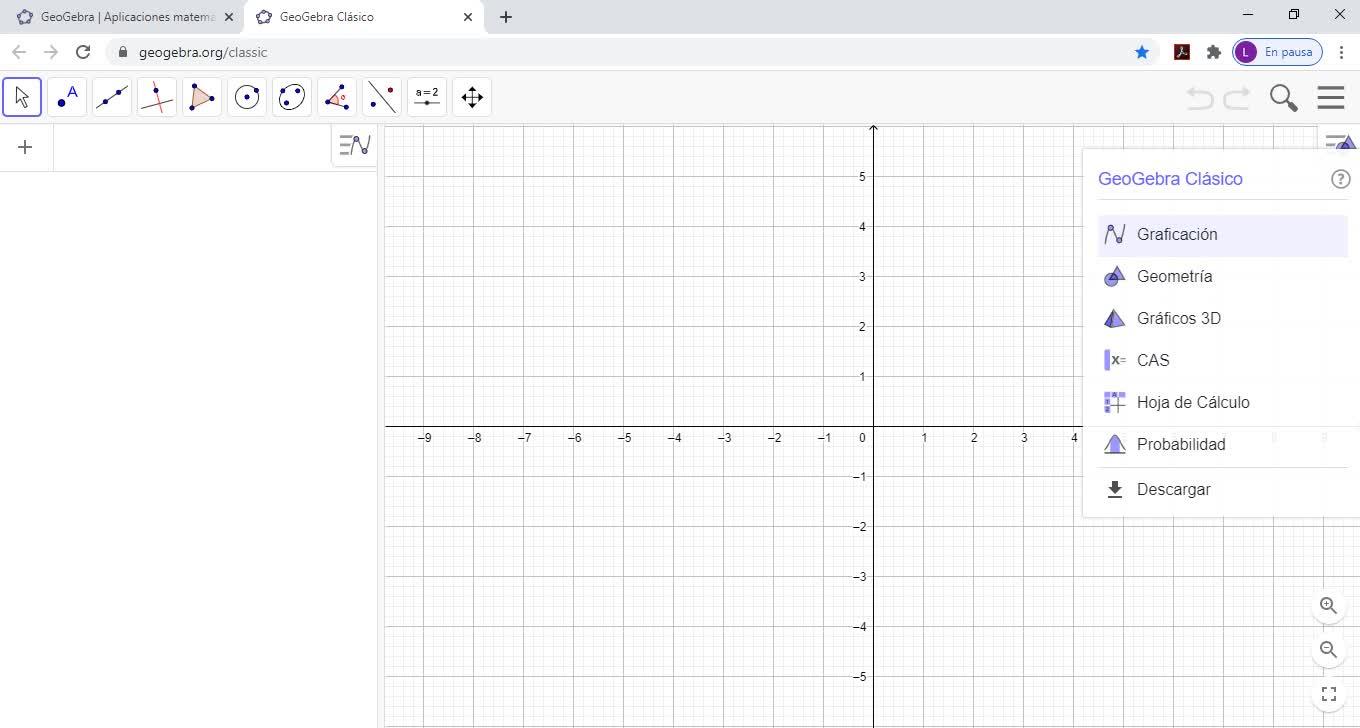Select the Reflect about line tool
The image size is (1360, 728).
pos(382,97)
